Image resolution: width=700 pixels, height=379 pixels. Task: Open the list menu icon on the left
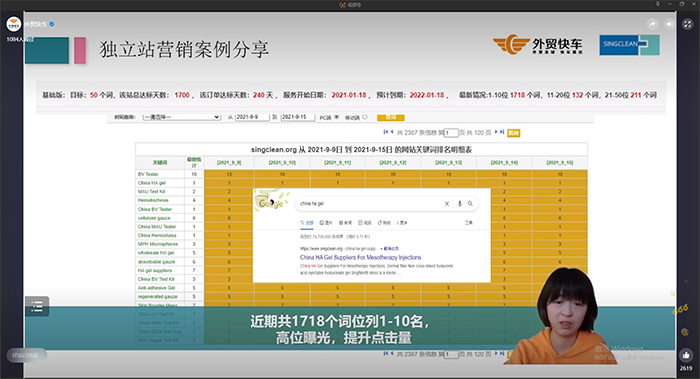(37, 307)
